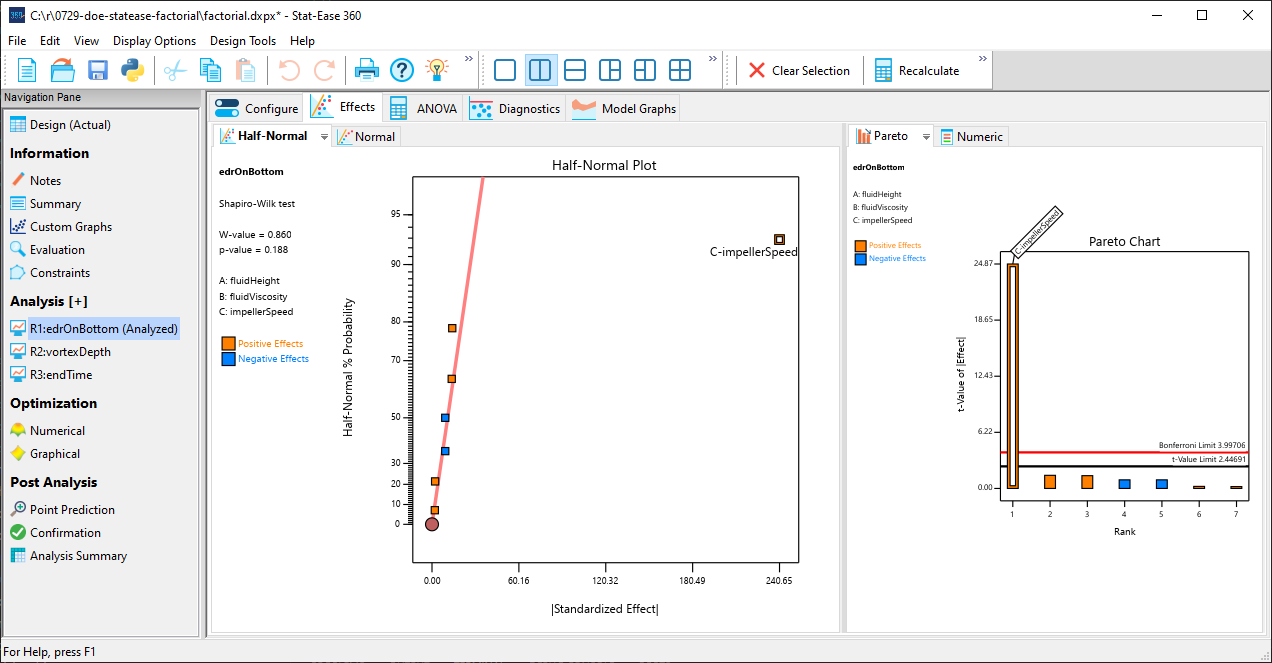Select R2:vortexDepth response
The width and height of the screenshot is (1272, 663).
point(60,352)
